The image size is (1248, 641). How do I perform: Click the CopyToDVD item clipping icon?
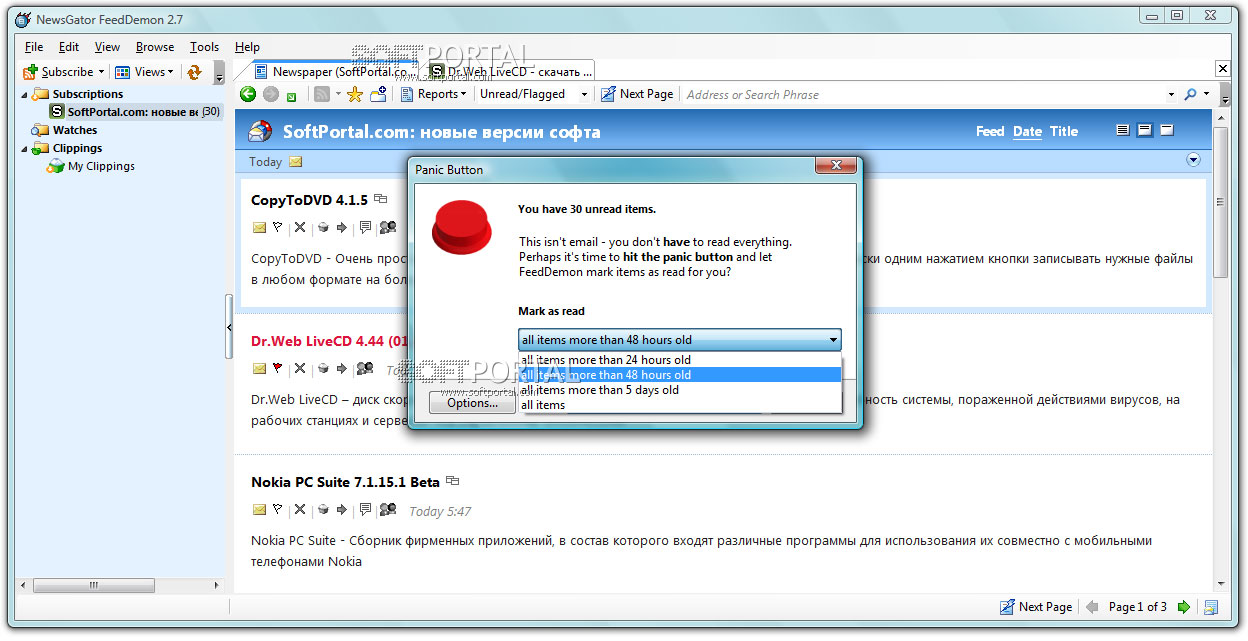point(323,228)
